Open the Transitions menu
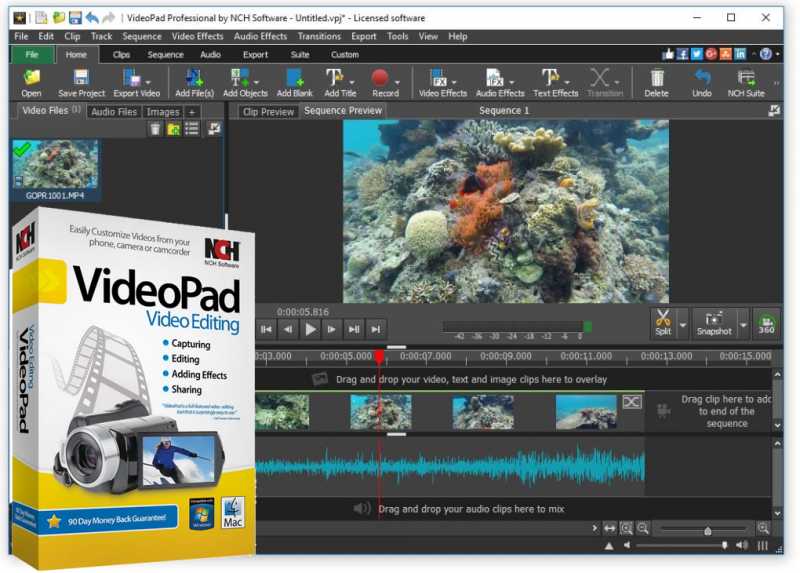This screenshot has width=800, height=573. (319, 36)
